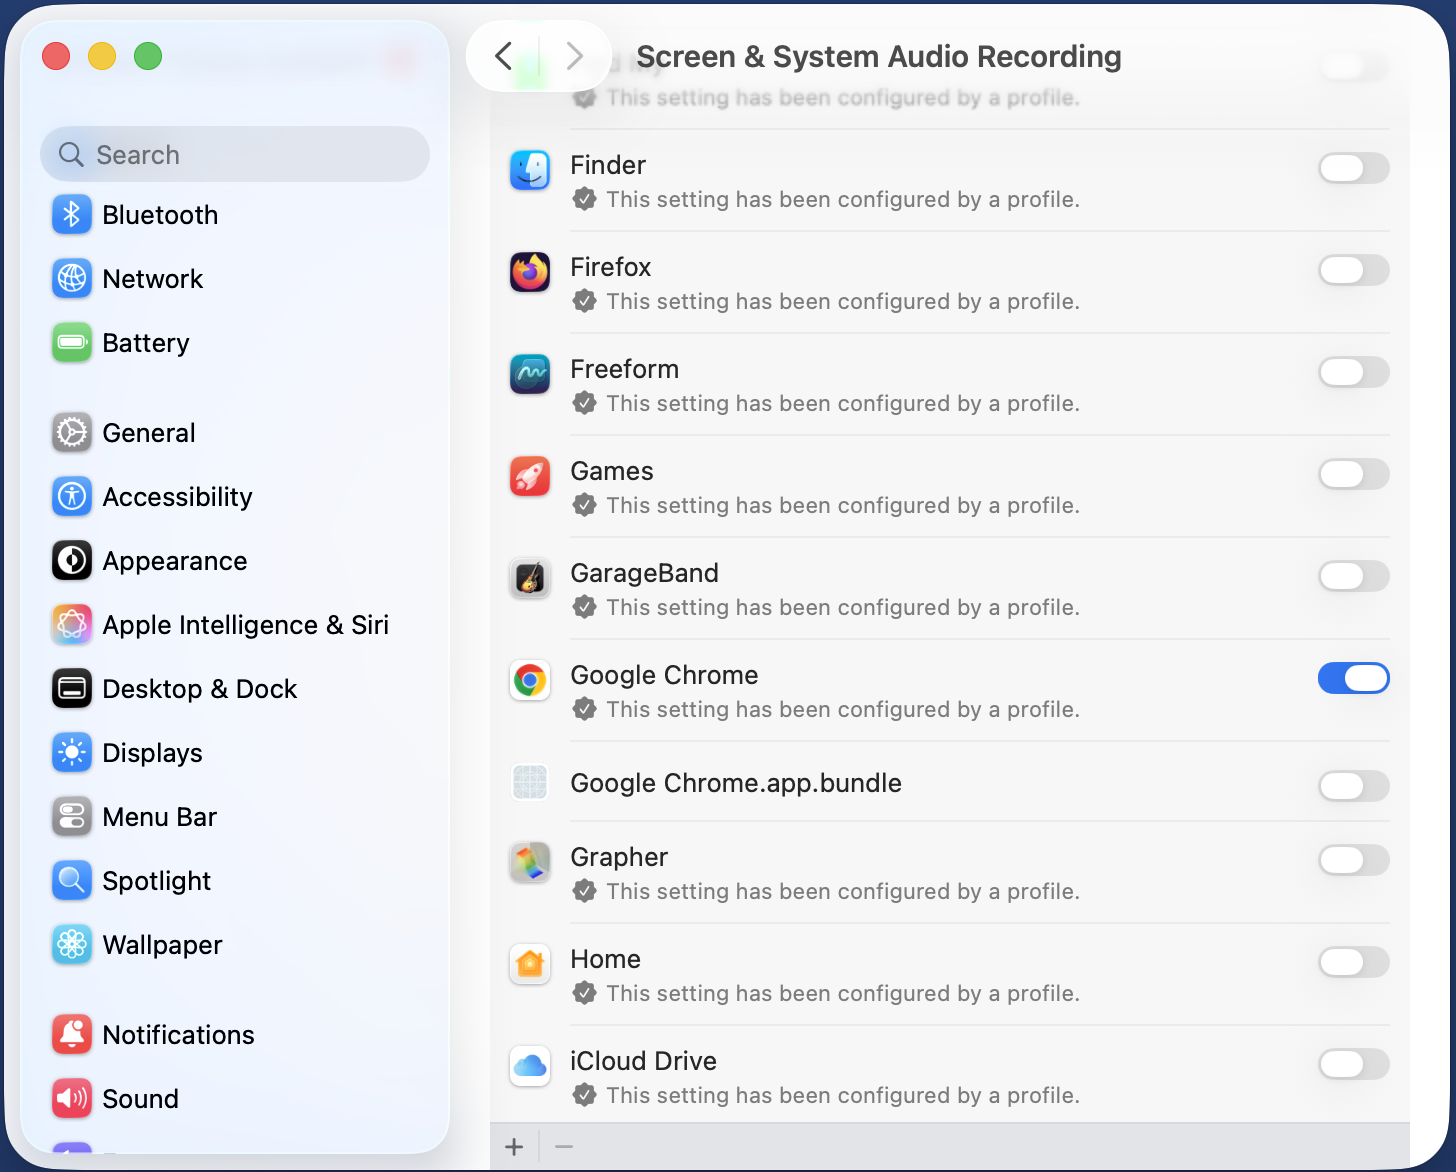Click the profile badge under Home
Screen dimensions: 1456x1172
pyautogui.click(x=585, y=993)
